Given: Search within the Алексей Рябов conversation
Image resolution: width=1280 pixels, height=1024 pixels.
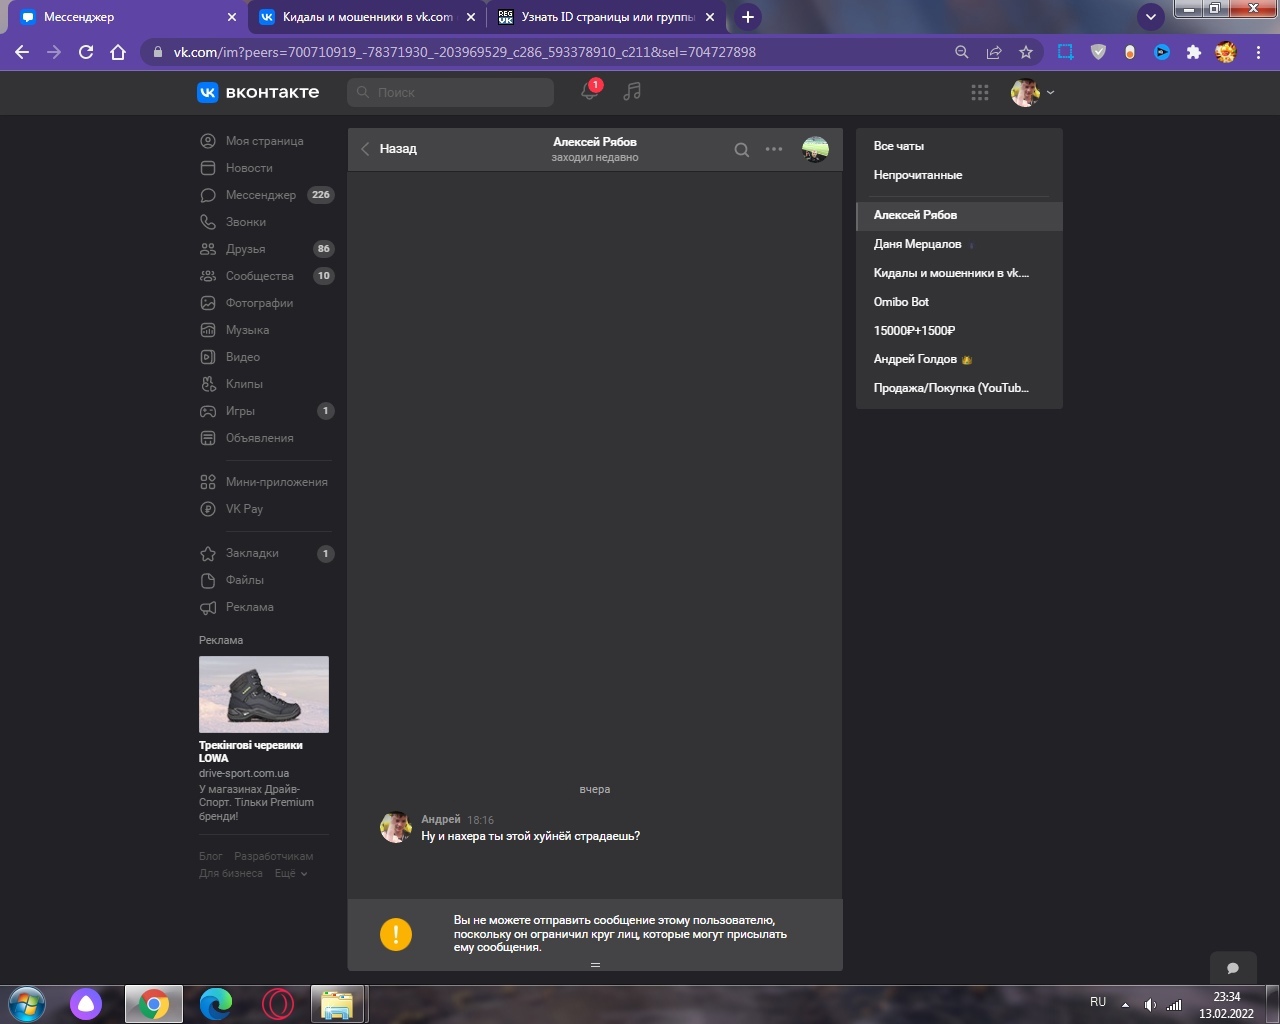Looking at the screenshot, I should [x=741, y=150].
